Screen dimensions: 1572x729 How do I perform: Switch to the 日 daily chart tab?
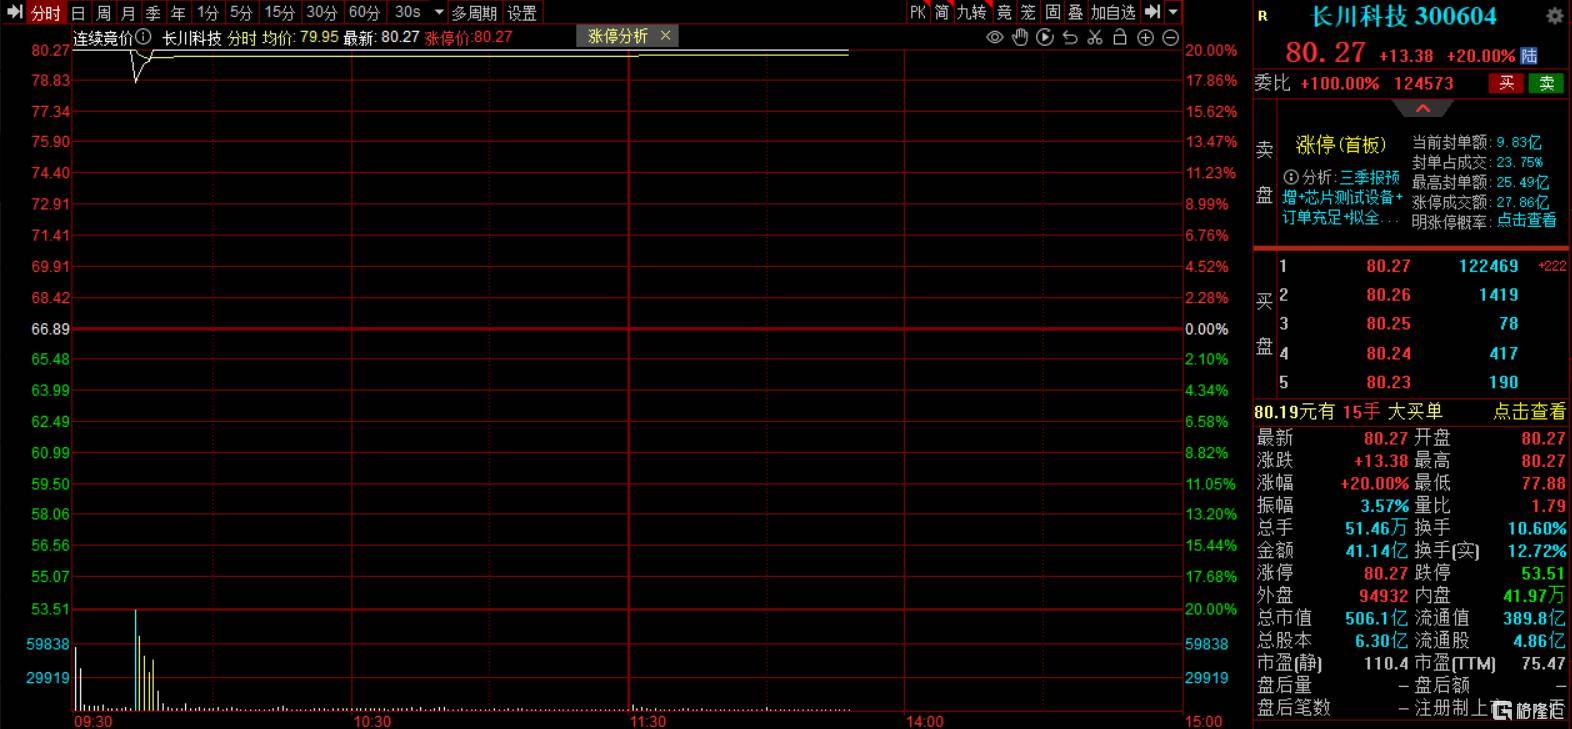click(x=78, y=13)
